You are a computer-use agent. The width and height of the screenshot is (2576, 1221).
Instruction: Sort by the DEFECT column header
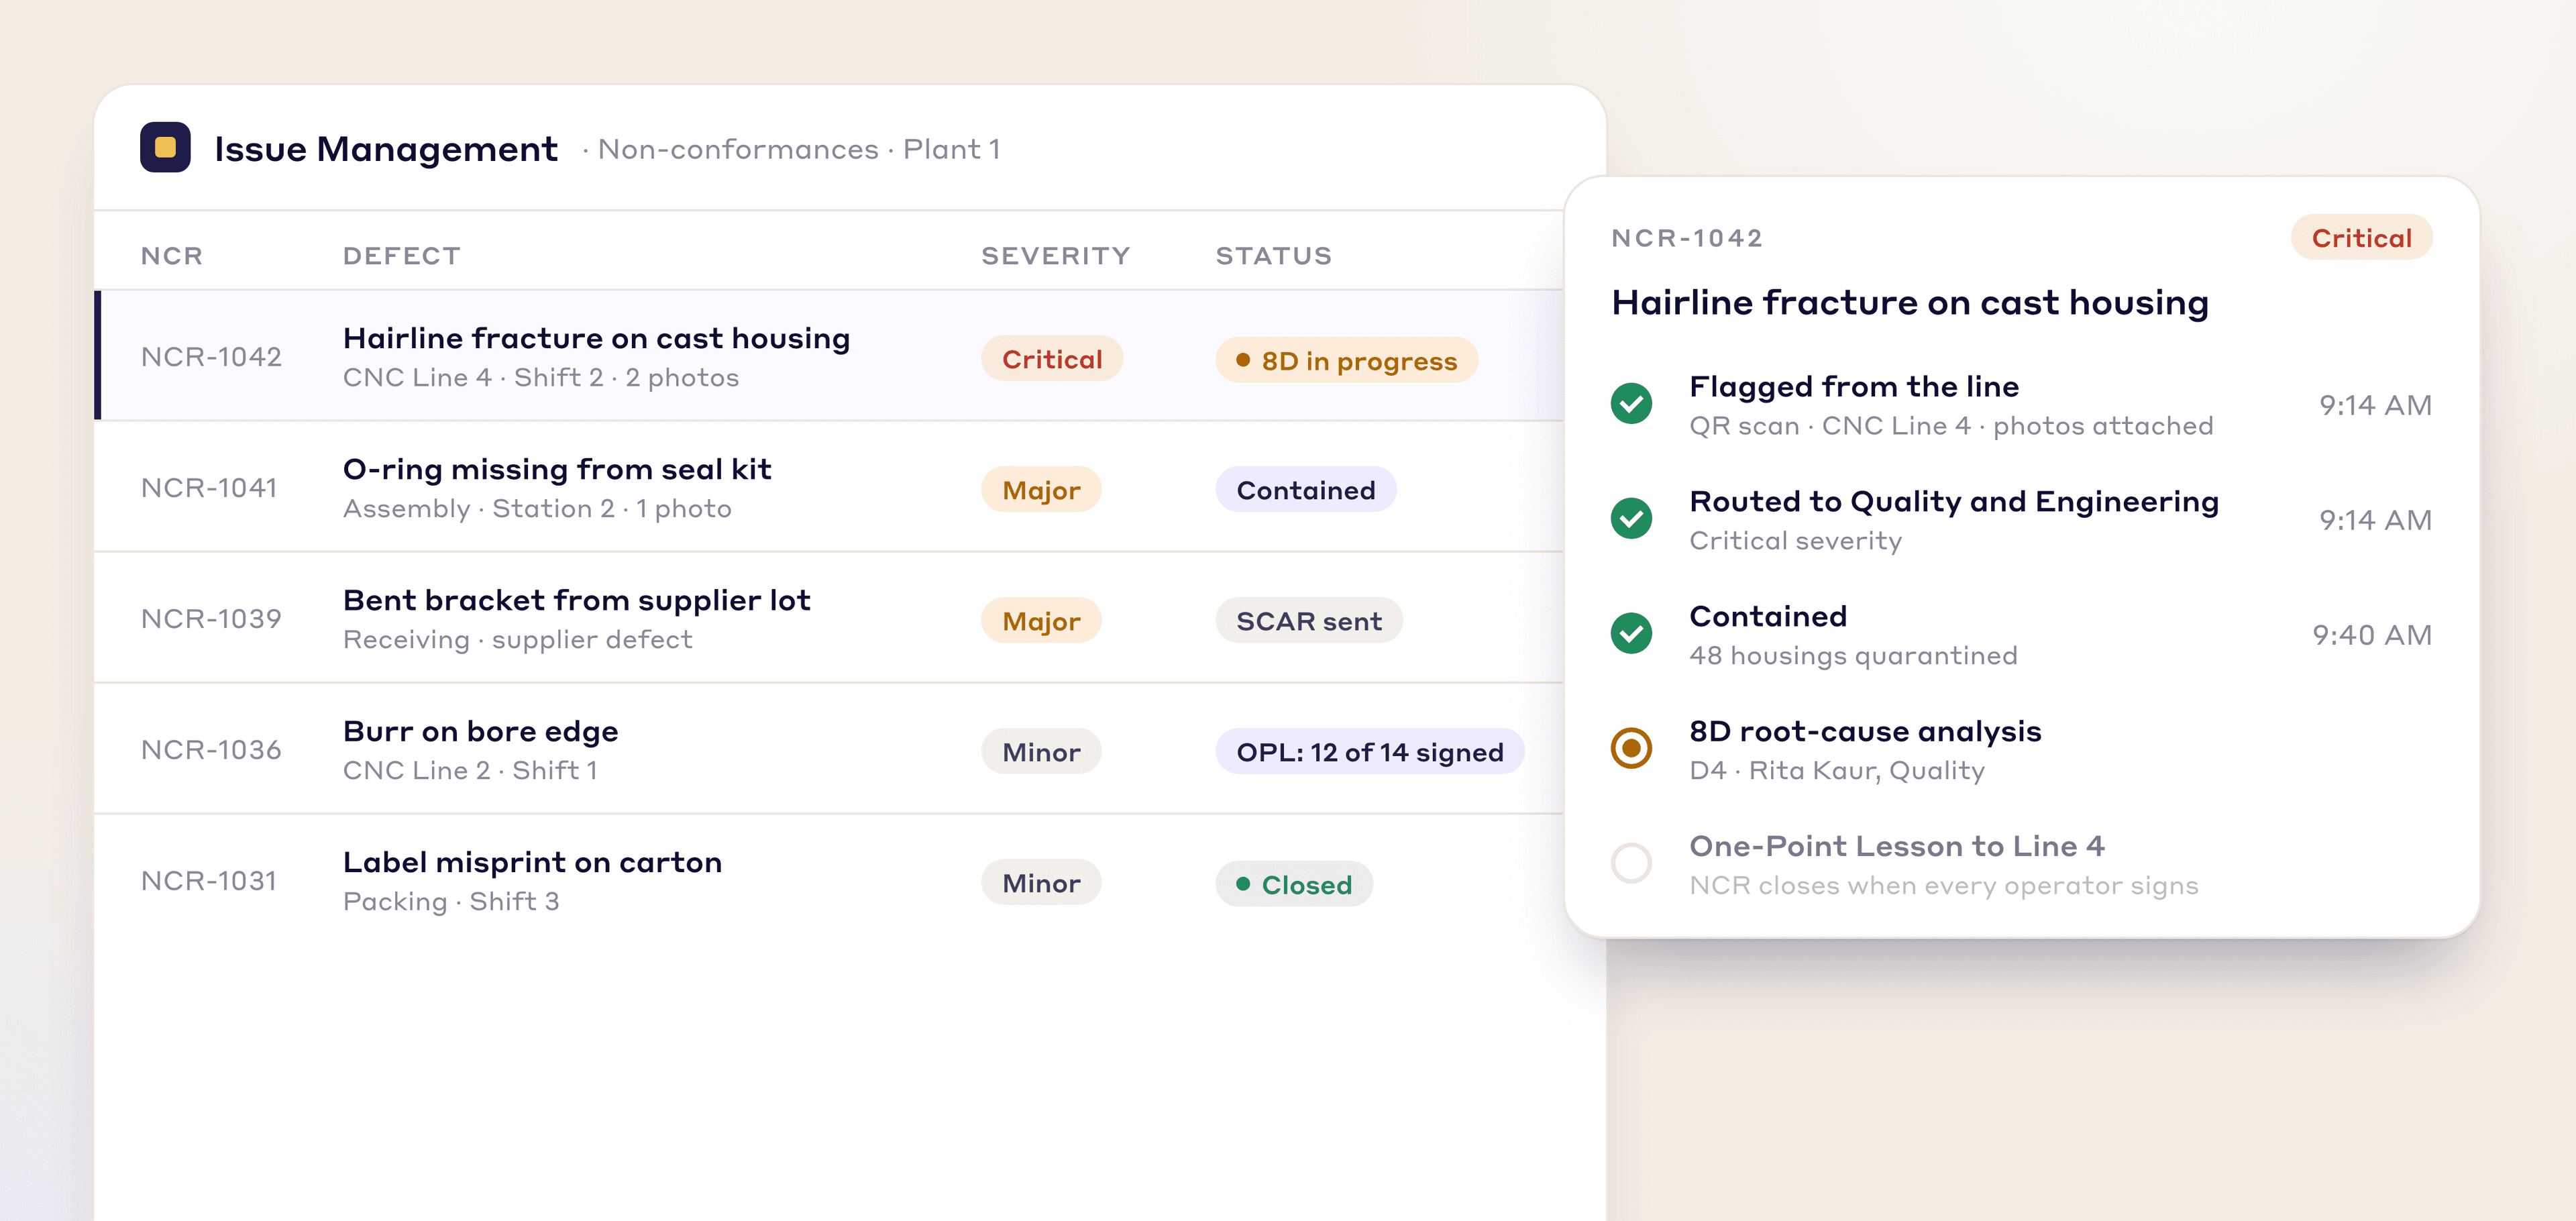coord(402,256)
